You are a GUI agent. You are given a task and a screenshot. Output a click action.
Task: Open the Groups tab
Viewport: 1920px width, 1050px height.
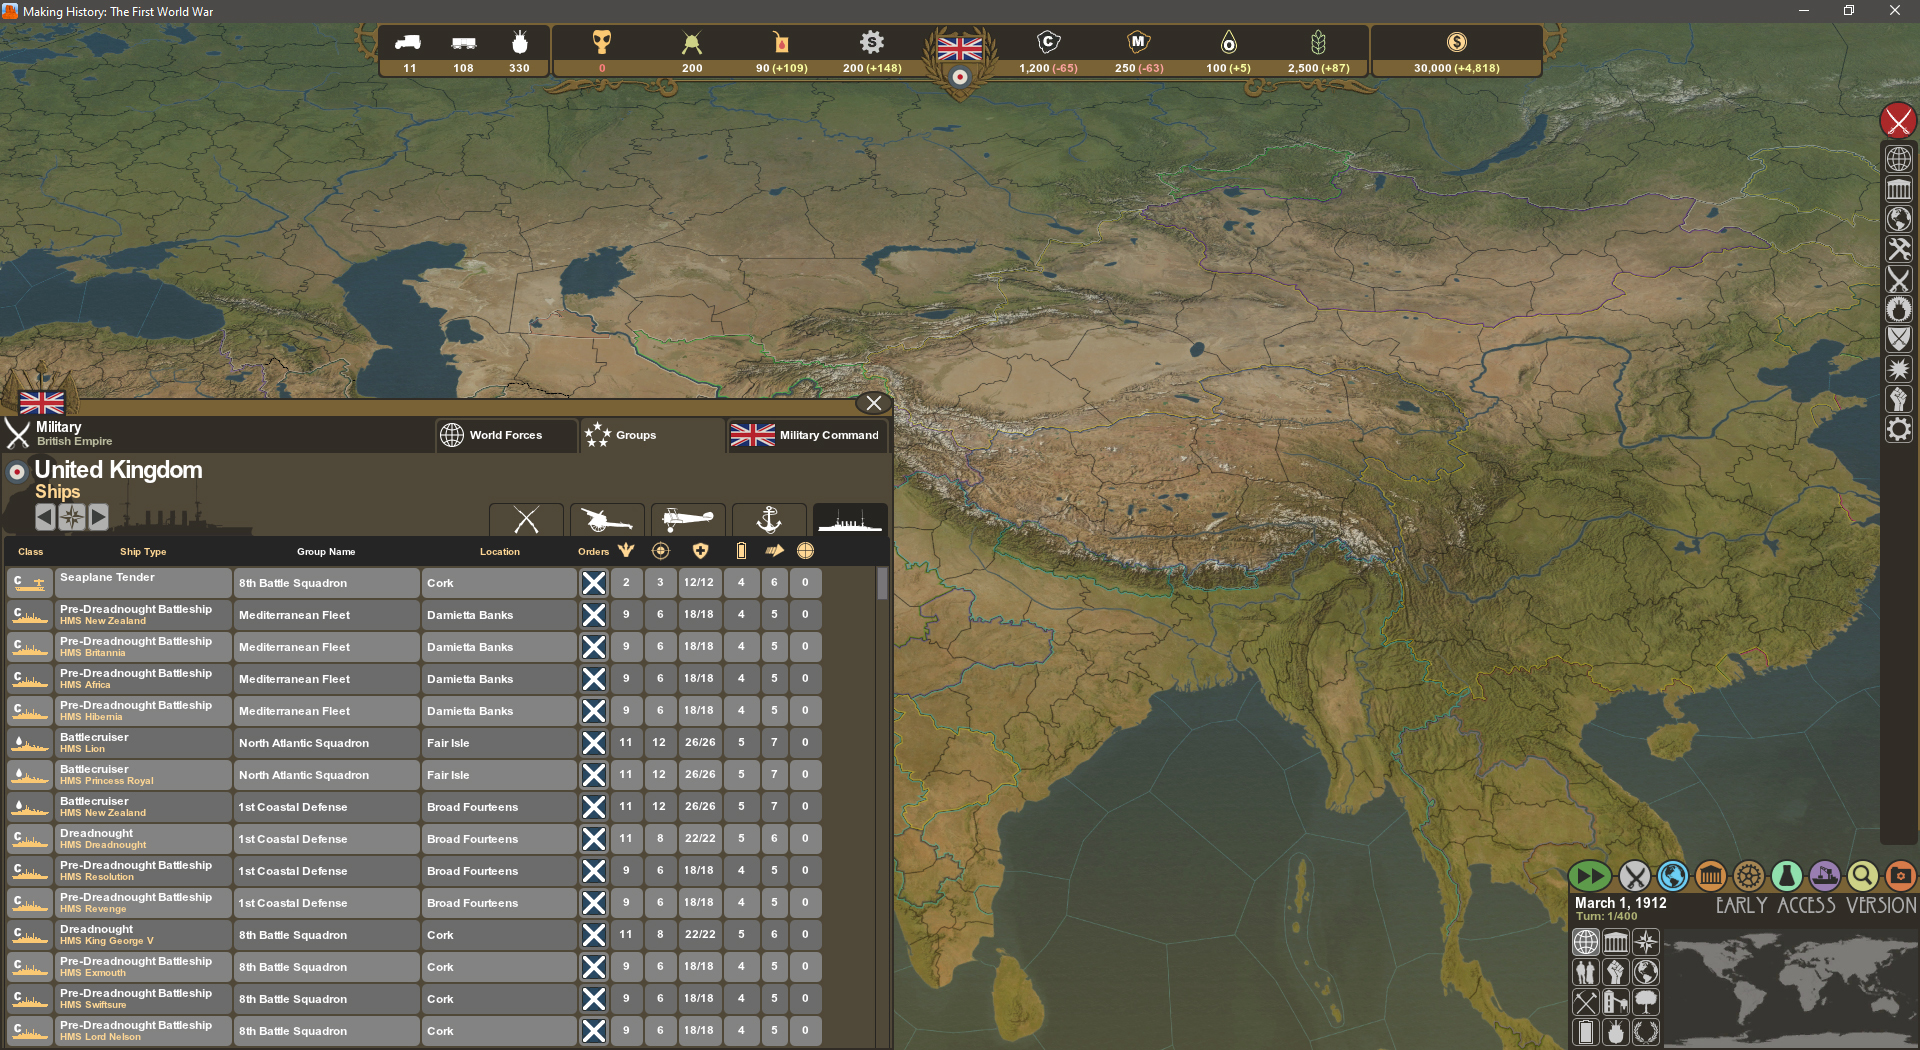[652, 435]
